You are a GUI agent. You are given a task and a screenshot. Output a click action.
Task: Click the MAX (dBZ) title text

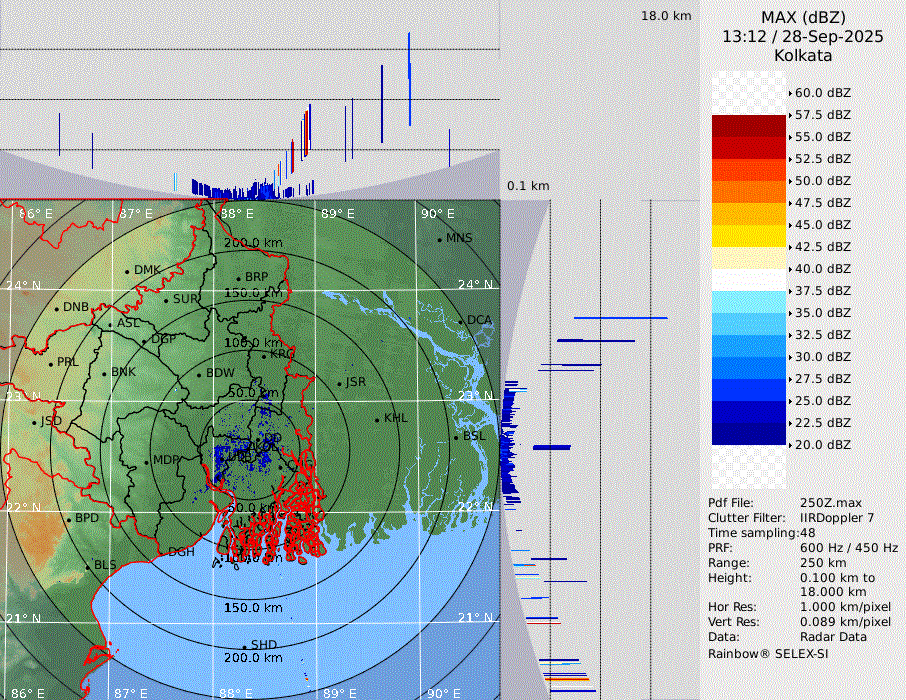[x=803, y=17]
